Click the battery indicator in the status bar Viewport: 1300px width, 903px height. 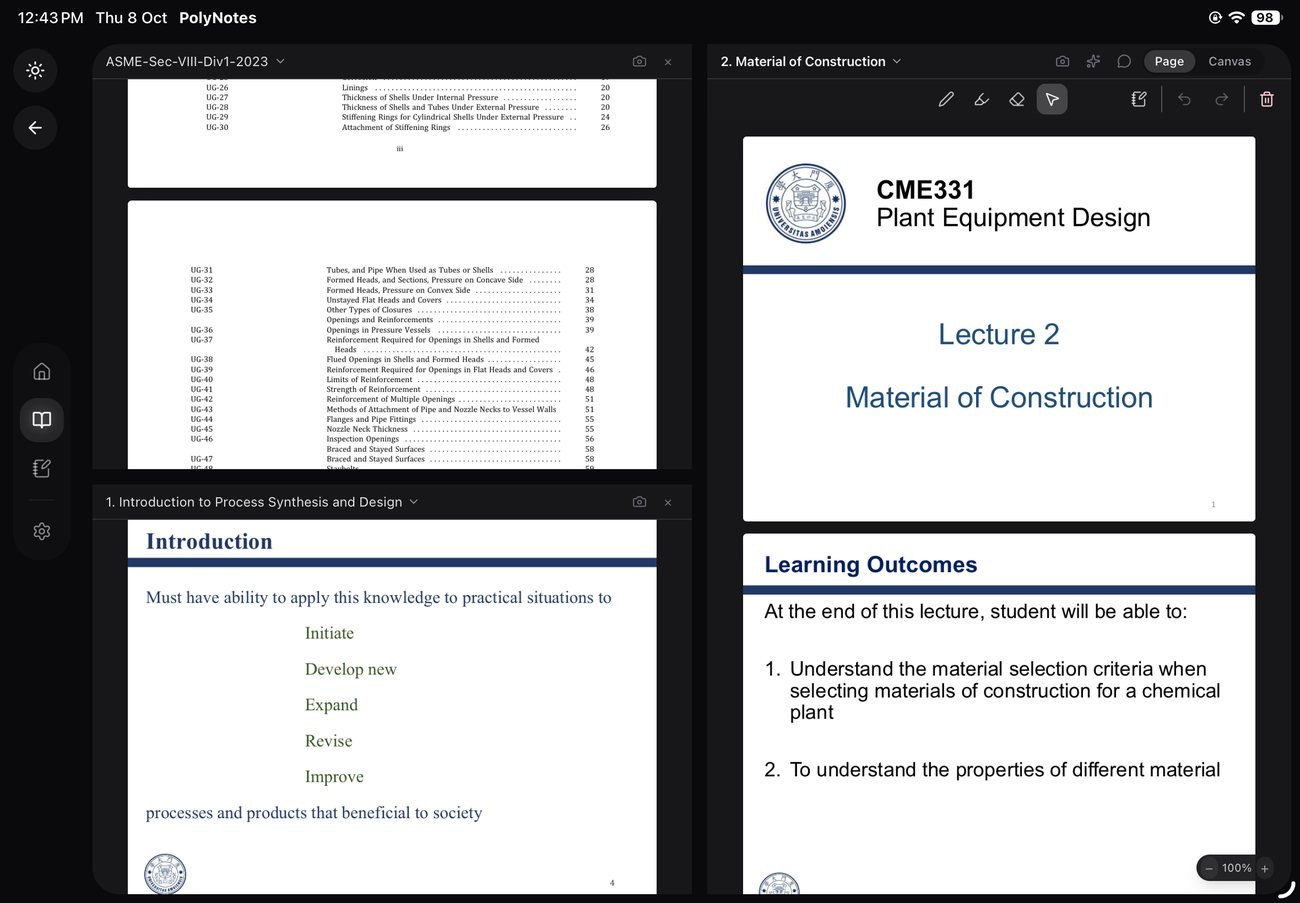click(x=1267, y=18)
